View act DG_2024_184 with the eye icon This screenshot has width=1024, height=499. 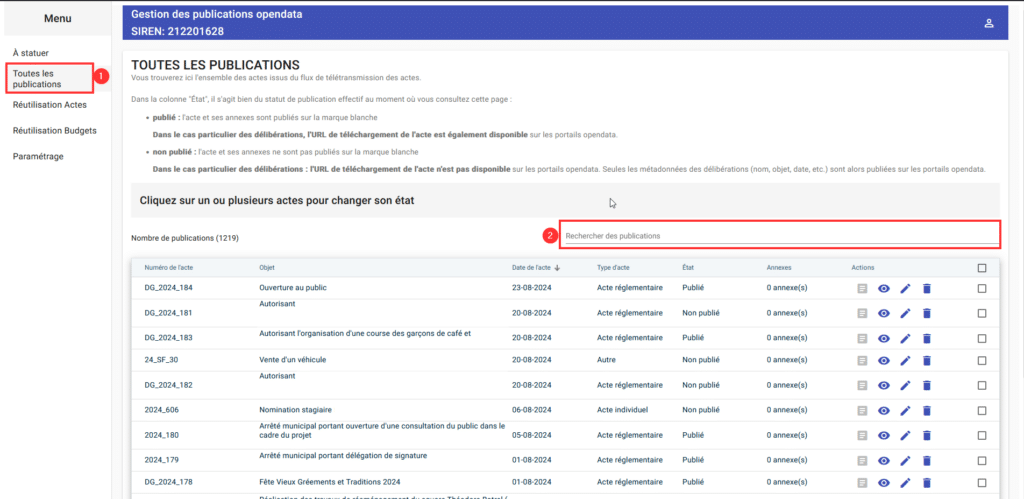pyautogui.click(x=884, y=288)
